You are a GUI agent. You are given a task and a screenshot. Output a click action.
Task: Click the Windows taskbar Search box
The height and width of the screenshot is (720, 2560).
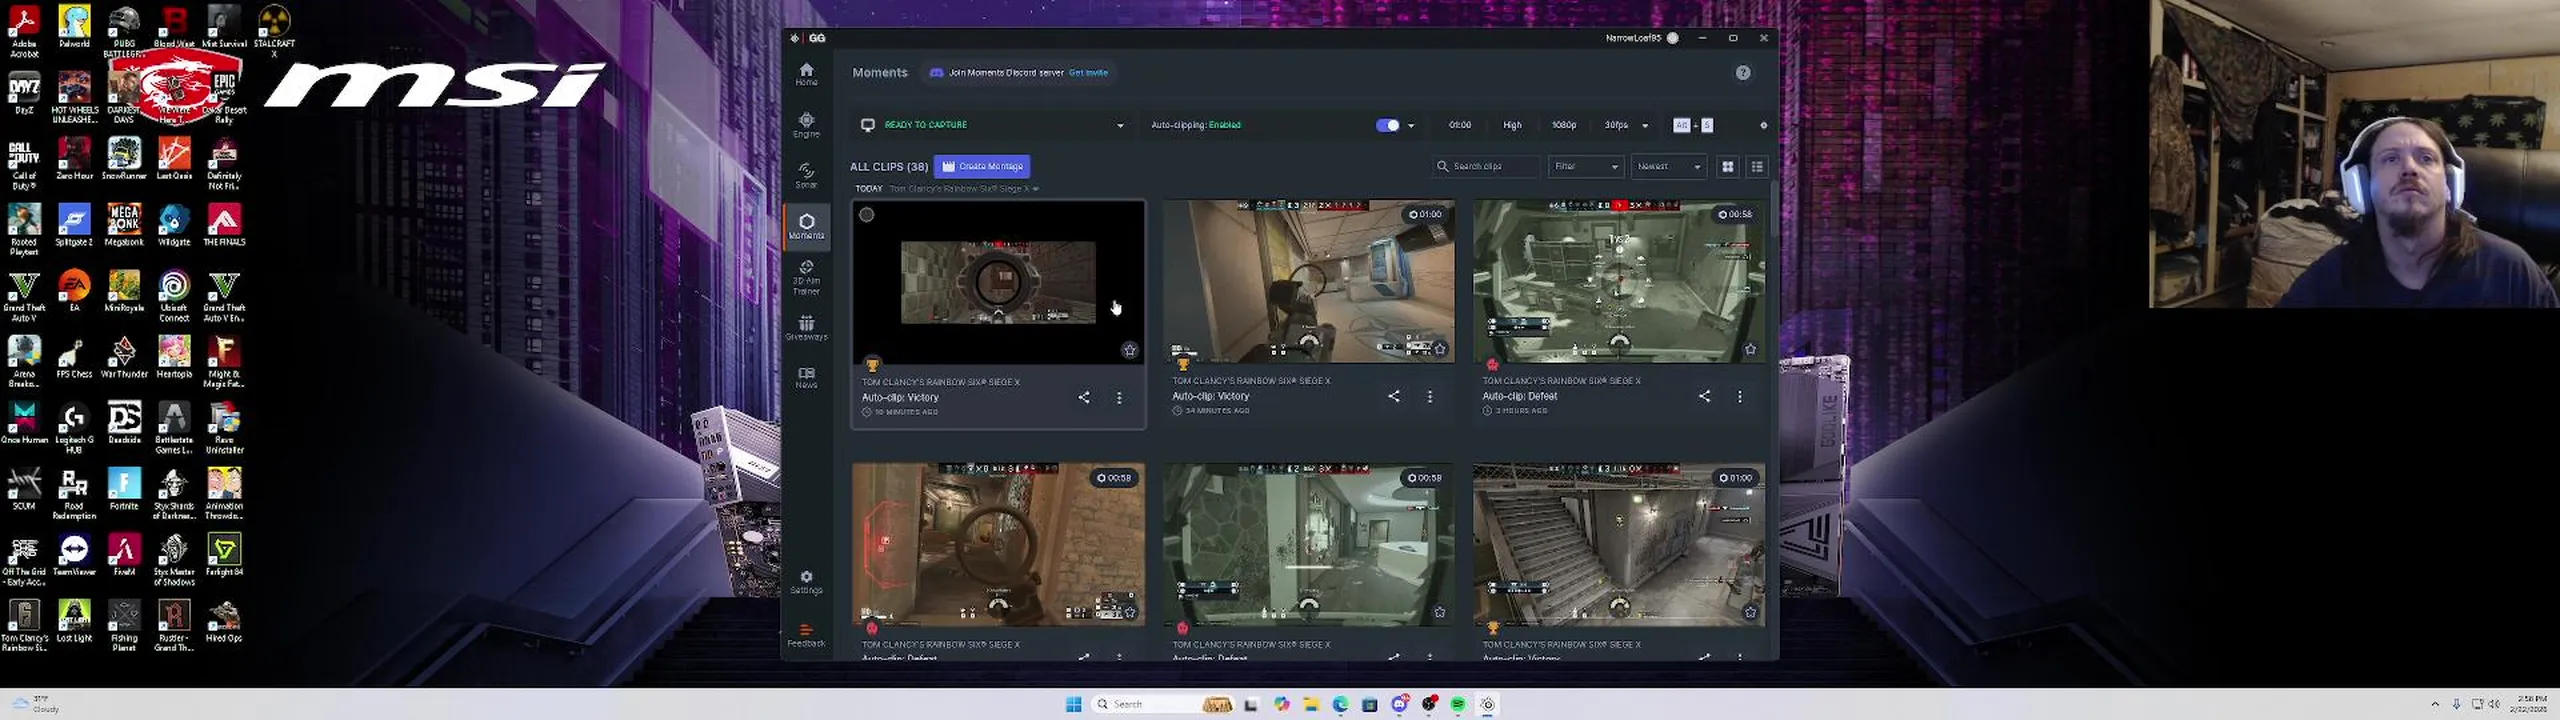(1164, 704)
